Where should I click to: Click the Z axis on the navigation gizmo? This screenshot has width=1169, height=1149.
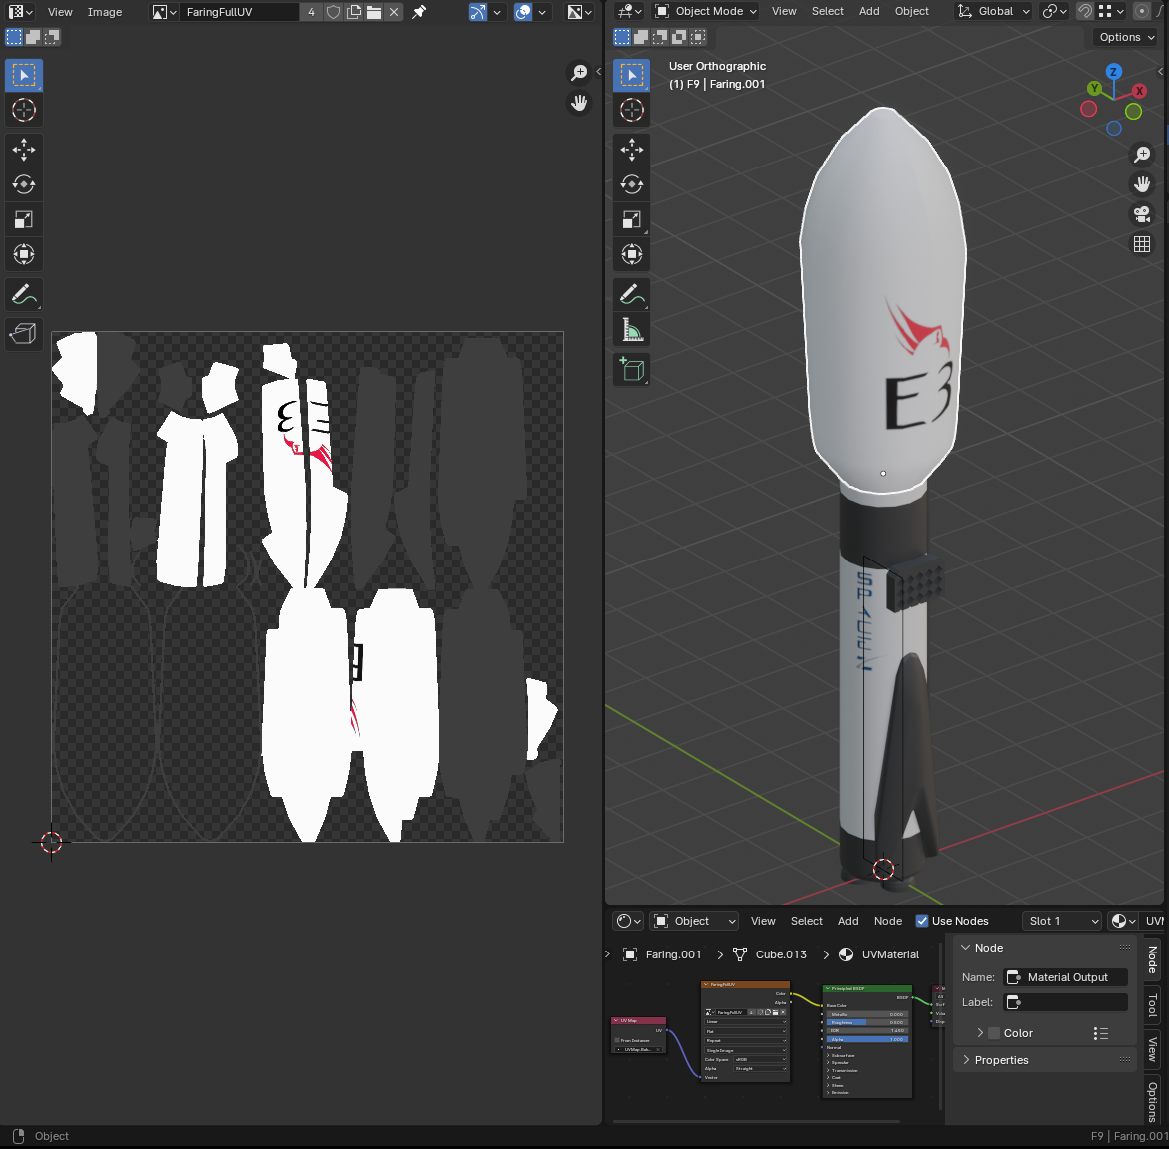pos(1113,71)
